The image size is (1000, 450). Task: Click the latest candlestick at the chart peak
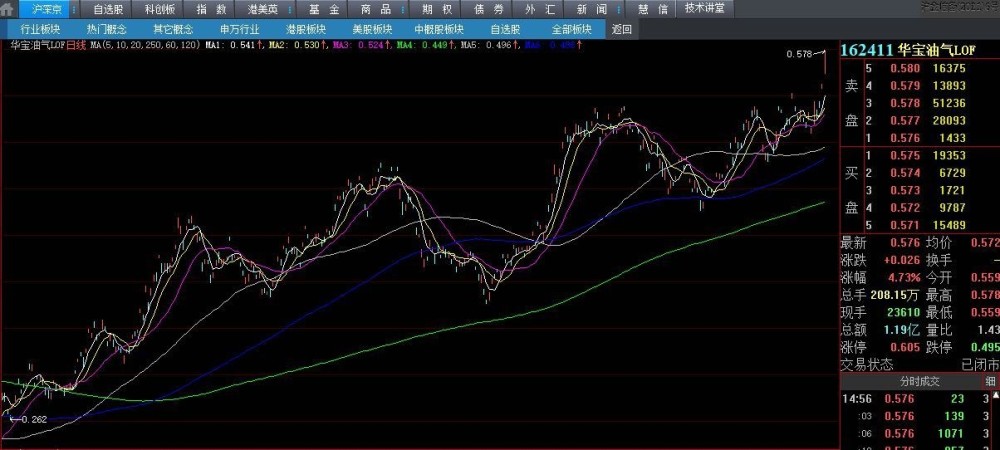pos(825,62)
